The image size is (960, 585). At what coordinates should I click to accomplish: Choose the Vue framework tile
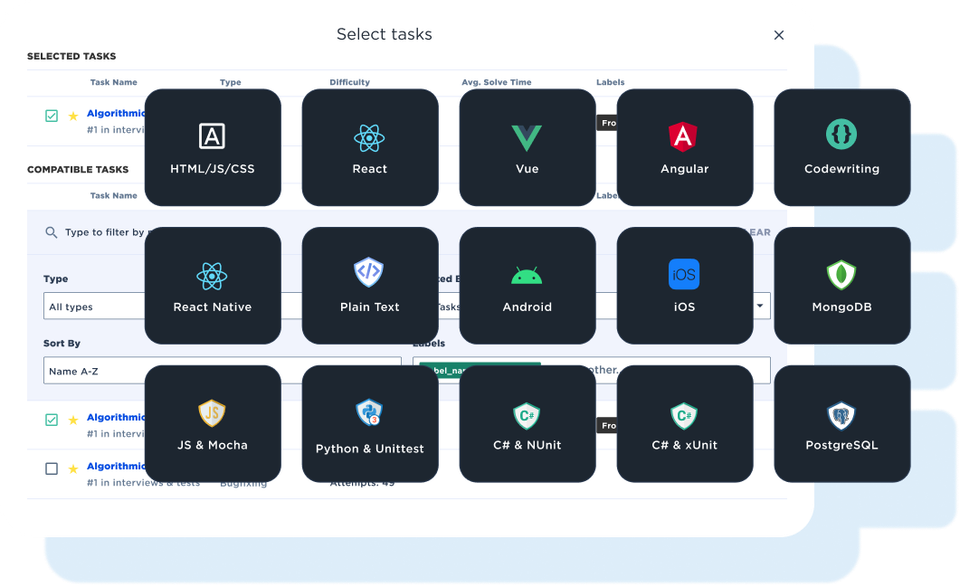[x=527, y=147]
